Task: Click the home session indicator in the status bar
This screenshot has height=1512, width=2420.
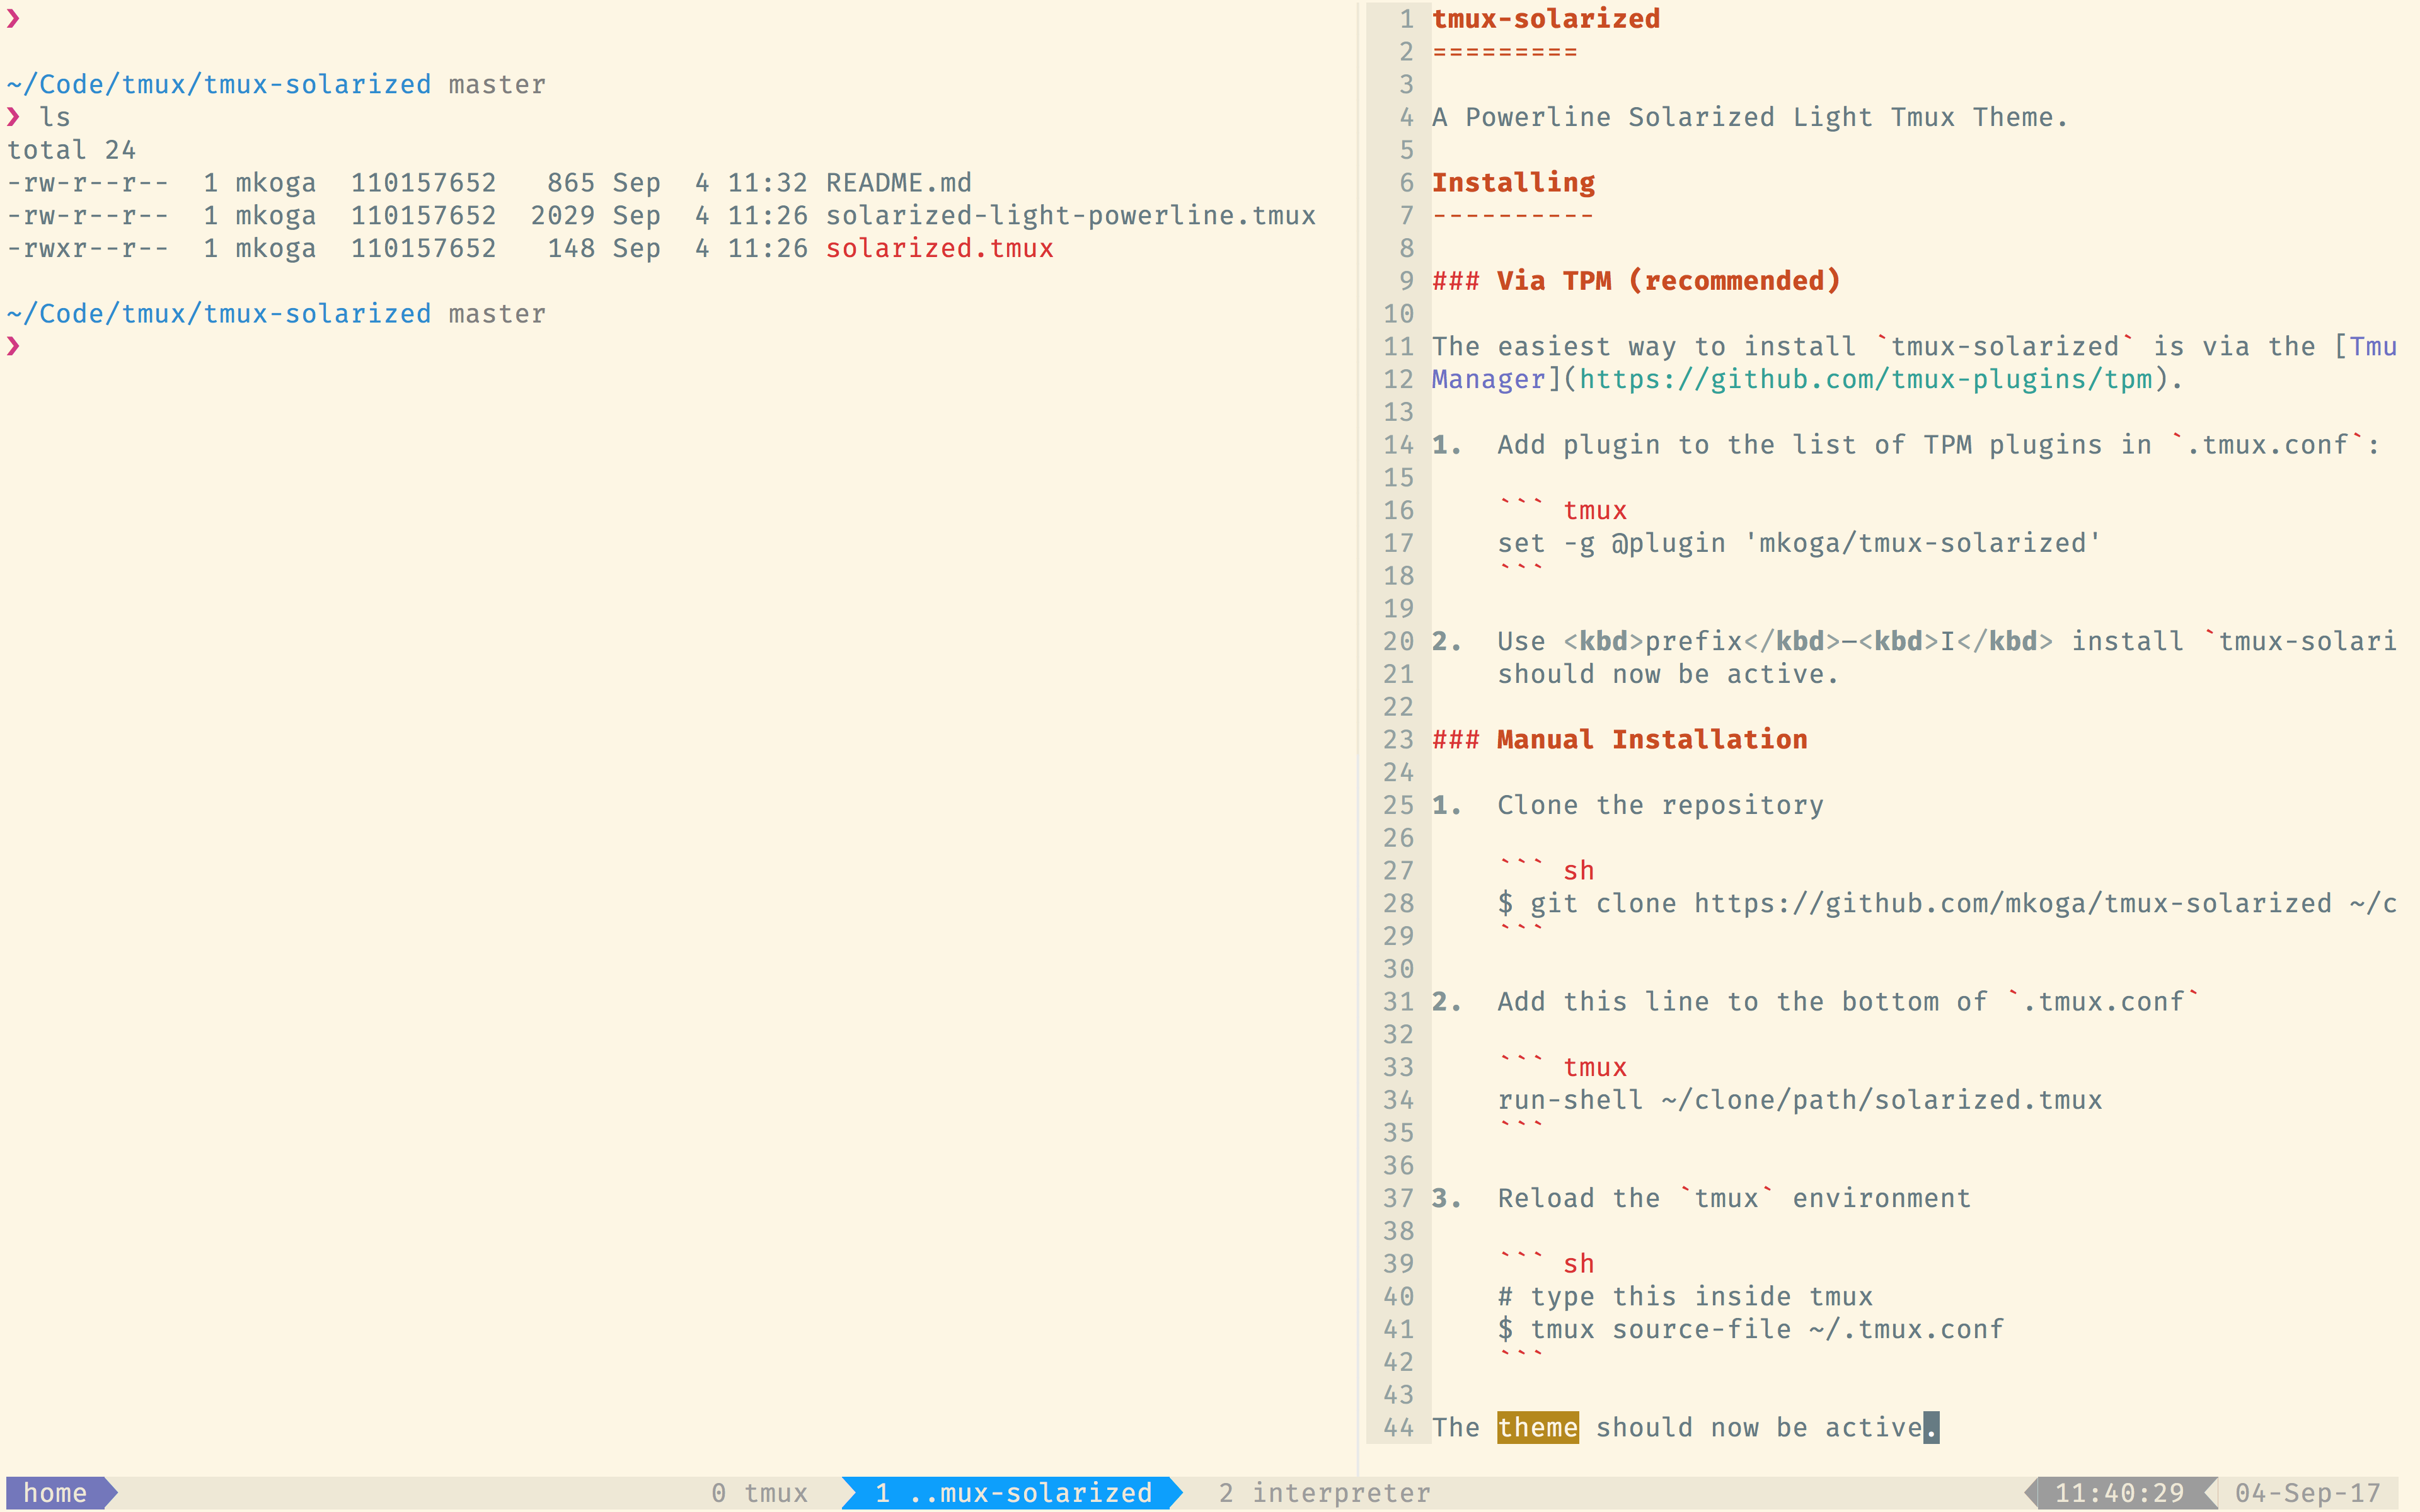Action: pos(55,1492)
